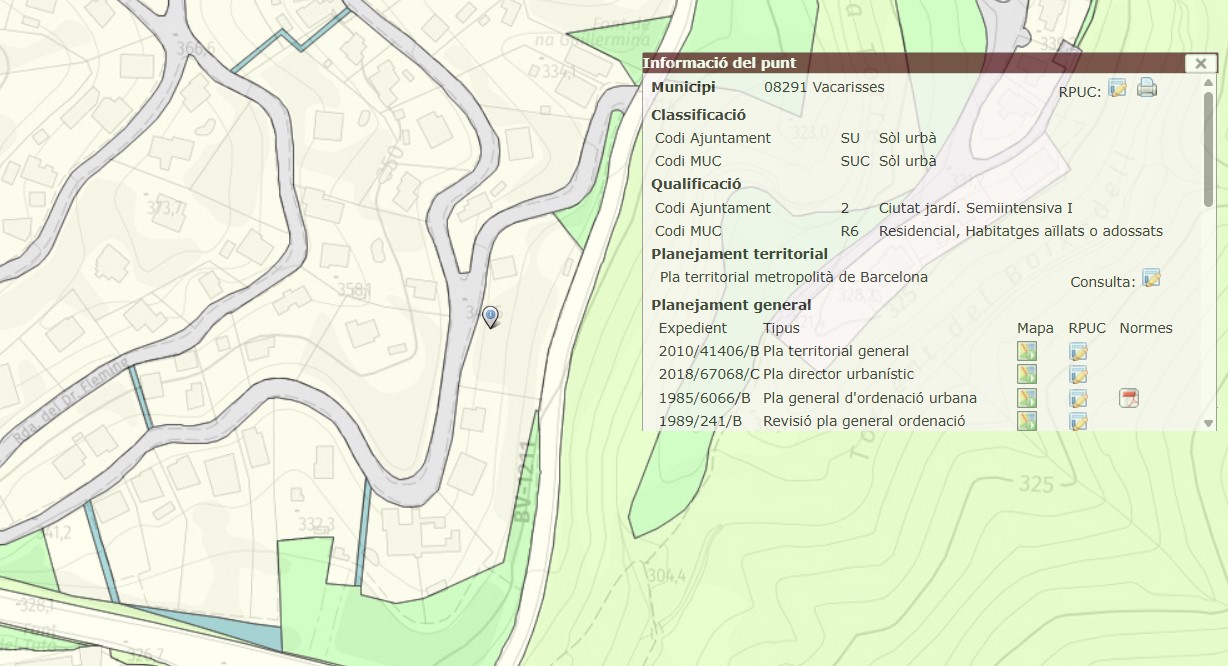Show map for Revisió pla general ordenació

pos(1027,421)
